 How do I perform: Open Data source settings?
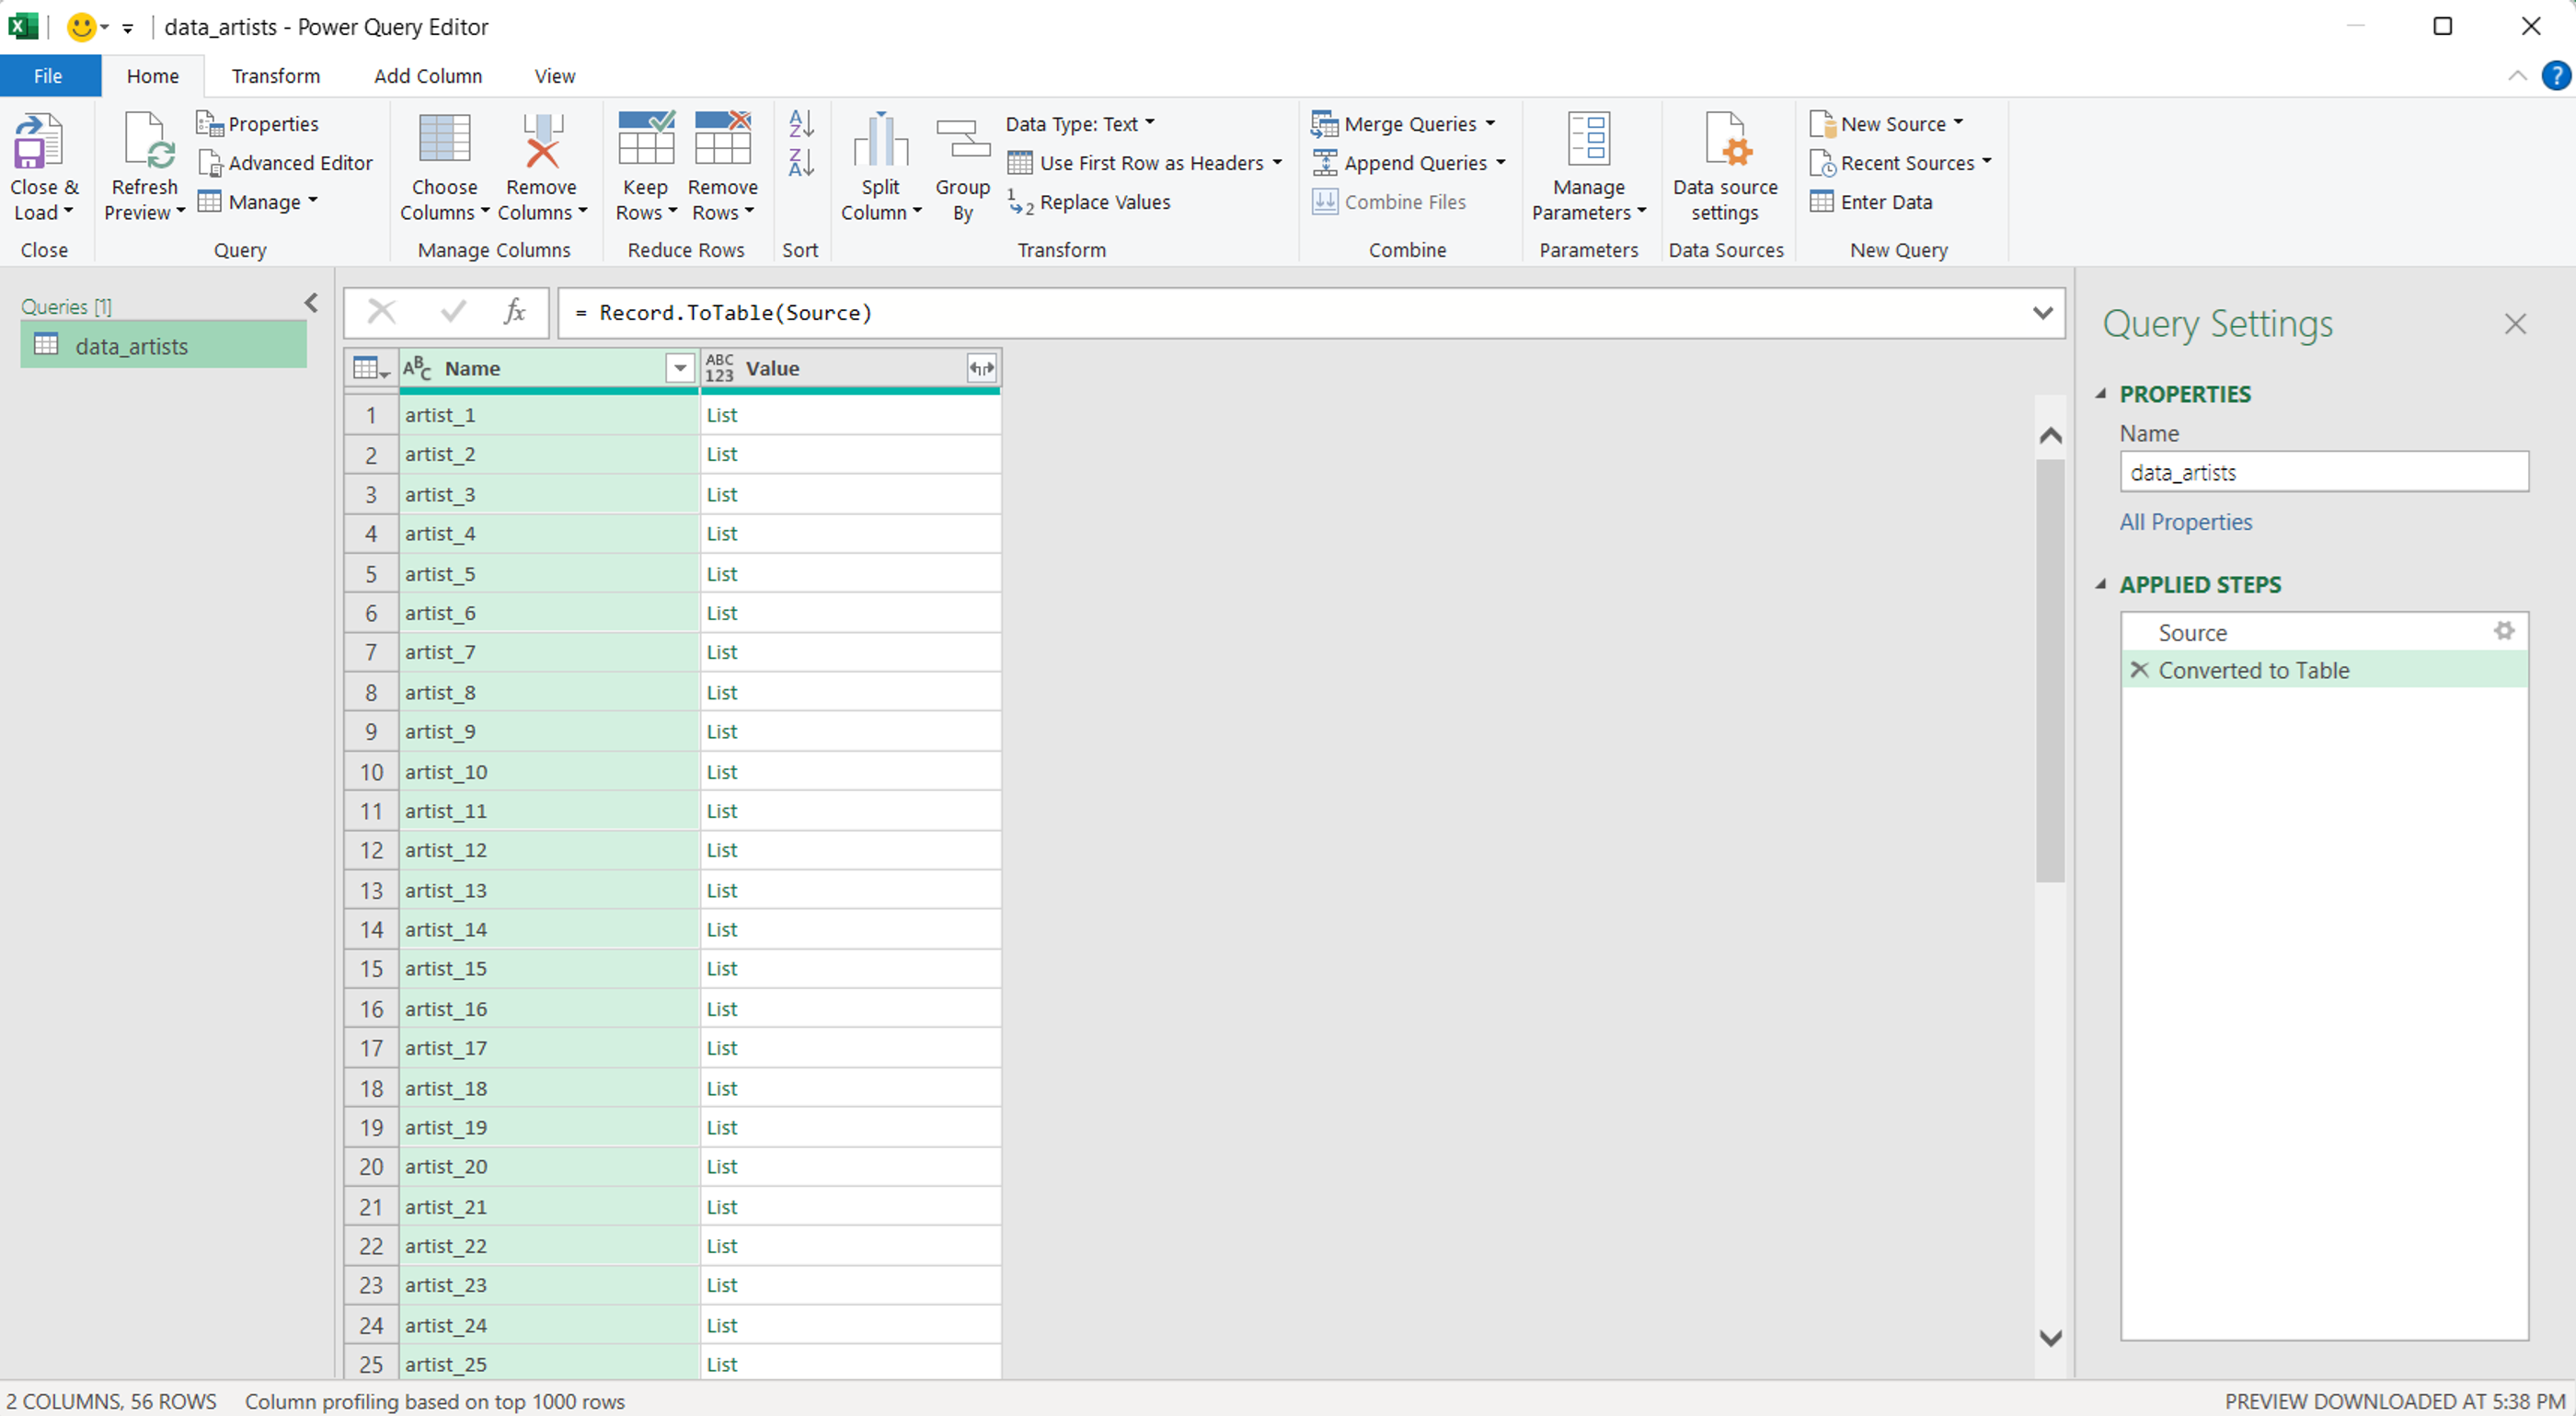pyautogui.click(x=1725, y=143)
